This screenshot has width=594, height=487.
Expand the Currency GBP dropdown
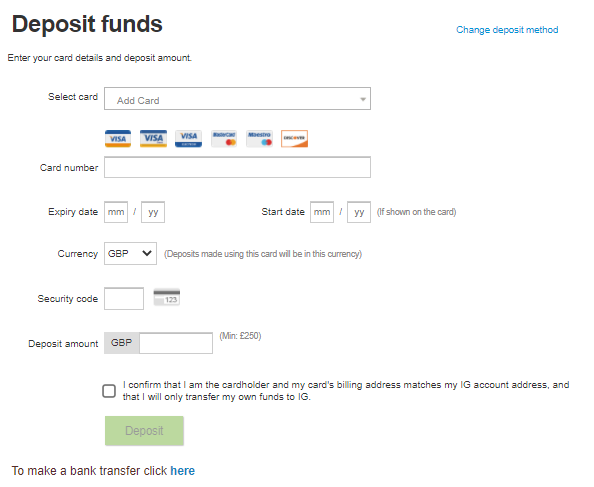[x=130, y=253]
